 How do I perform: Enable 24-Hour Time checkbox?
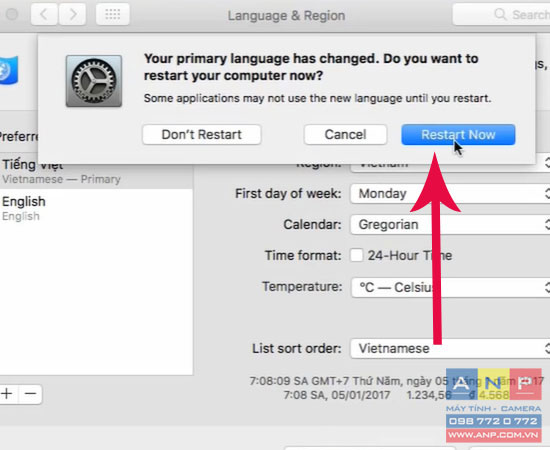tap(357, 255)
